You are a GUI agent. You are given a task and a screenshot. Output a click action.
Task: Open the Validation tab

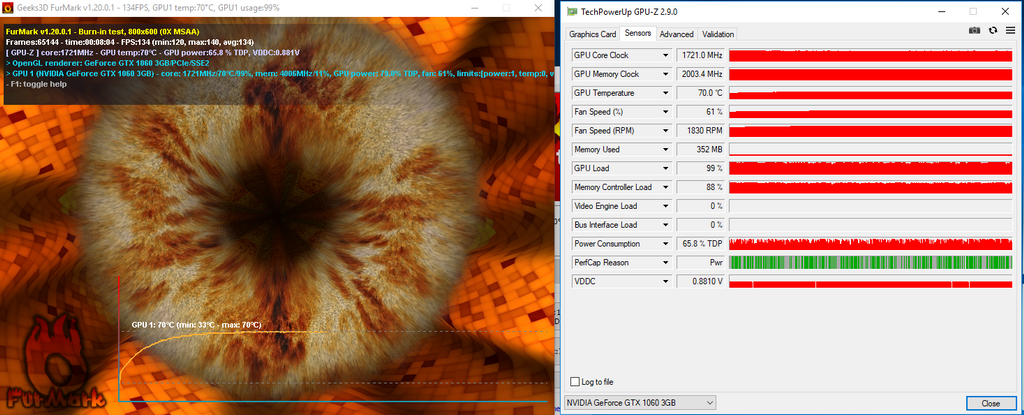718,34
